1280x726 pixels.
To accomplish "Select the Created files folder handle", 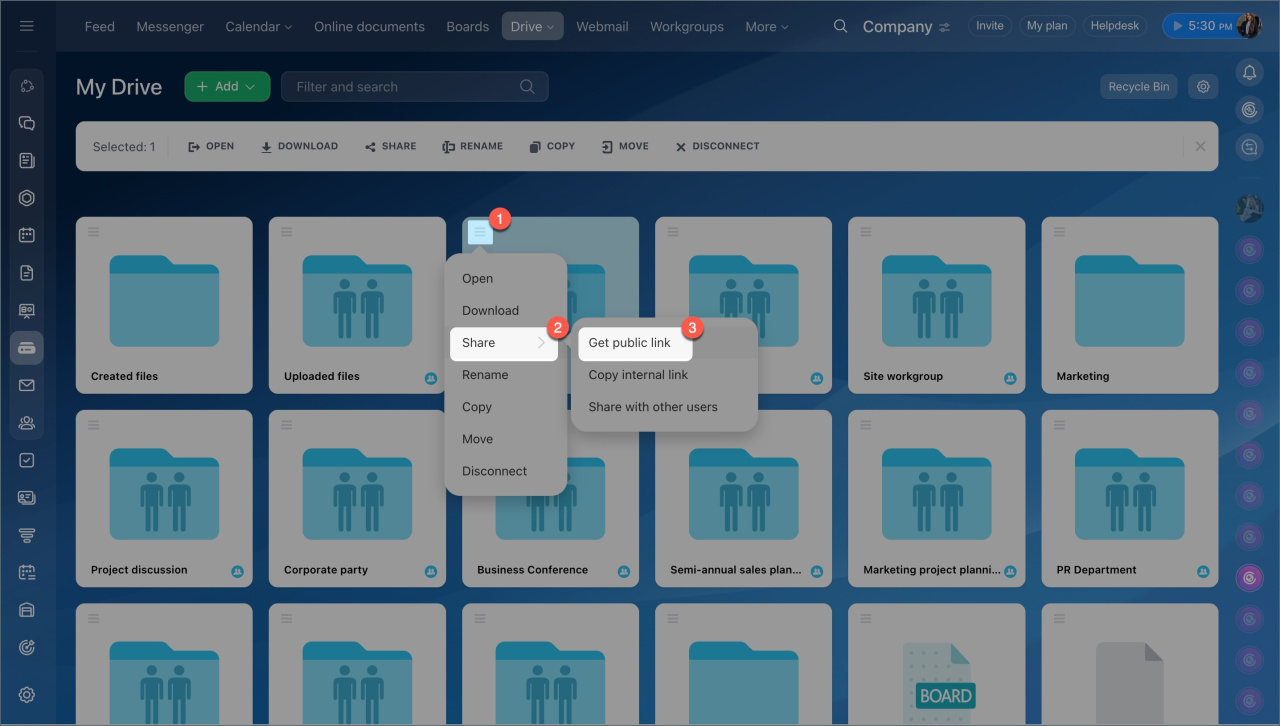I will click(x=93, y=232).
